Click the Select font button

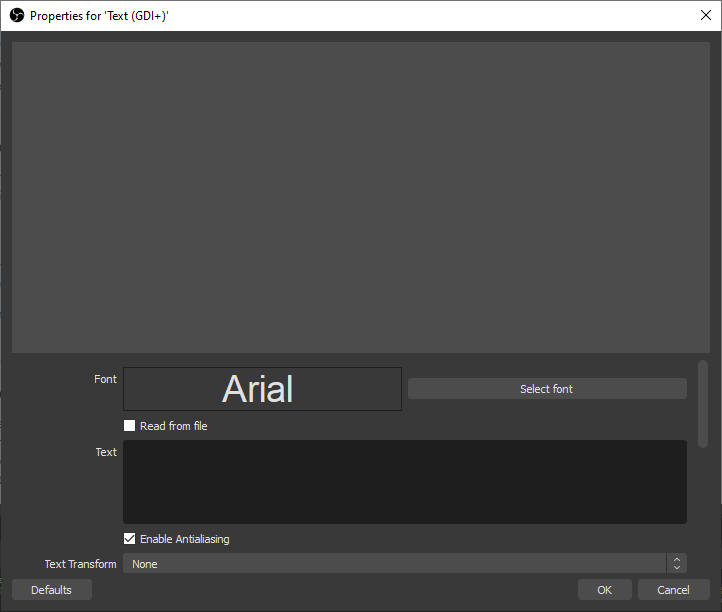click(547, 389)
